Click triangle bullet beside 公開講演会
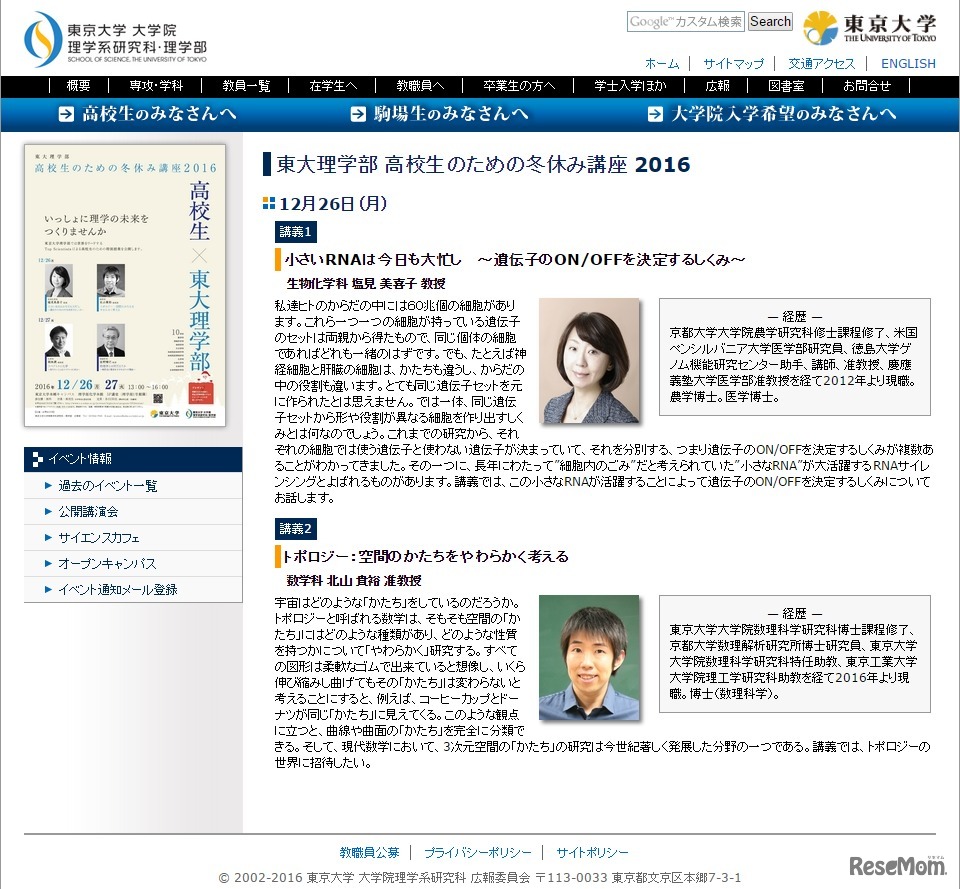The image size is (960, 889). pos(48,511)
